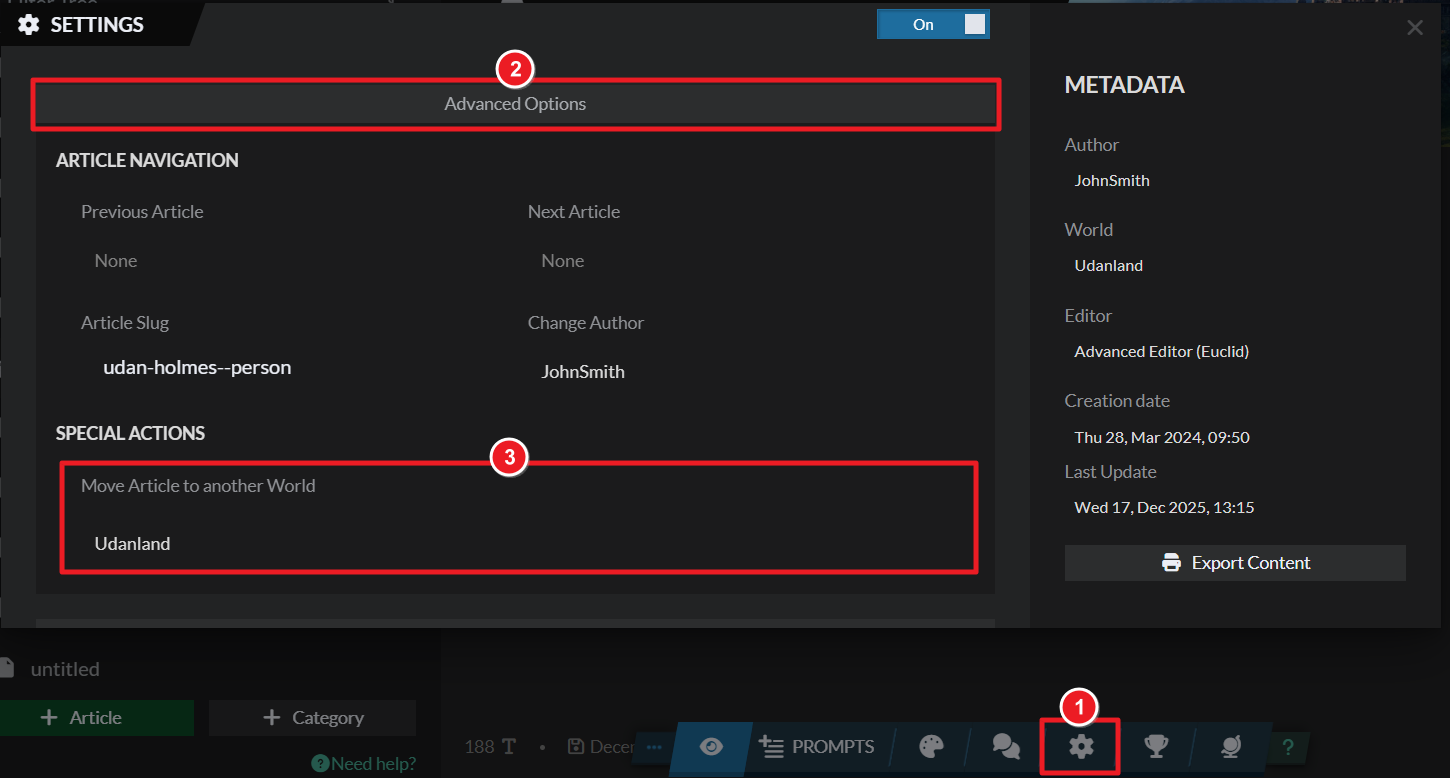Click the eye preview icon in bottom toolbar
The image size is (1450, 778).
tap(711, 746)
